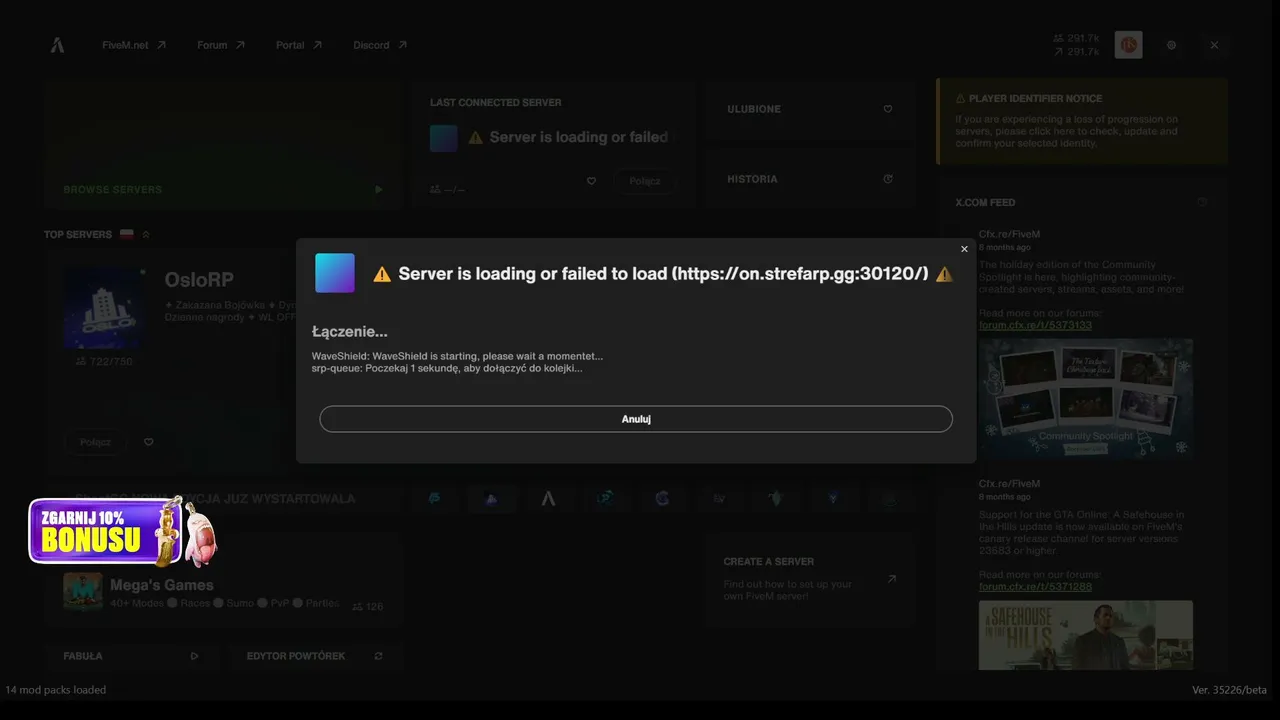Expand the Top Servers country selector chevron
1280x720 pixels.
coord(146,234)
